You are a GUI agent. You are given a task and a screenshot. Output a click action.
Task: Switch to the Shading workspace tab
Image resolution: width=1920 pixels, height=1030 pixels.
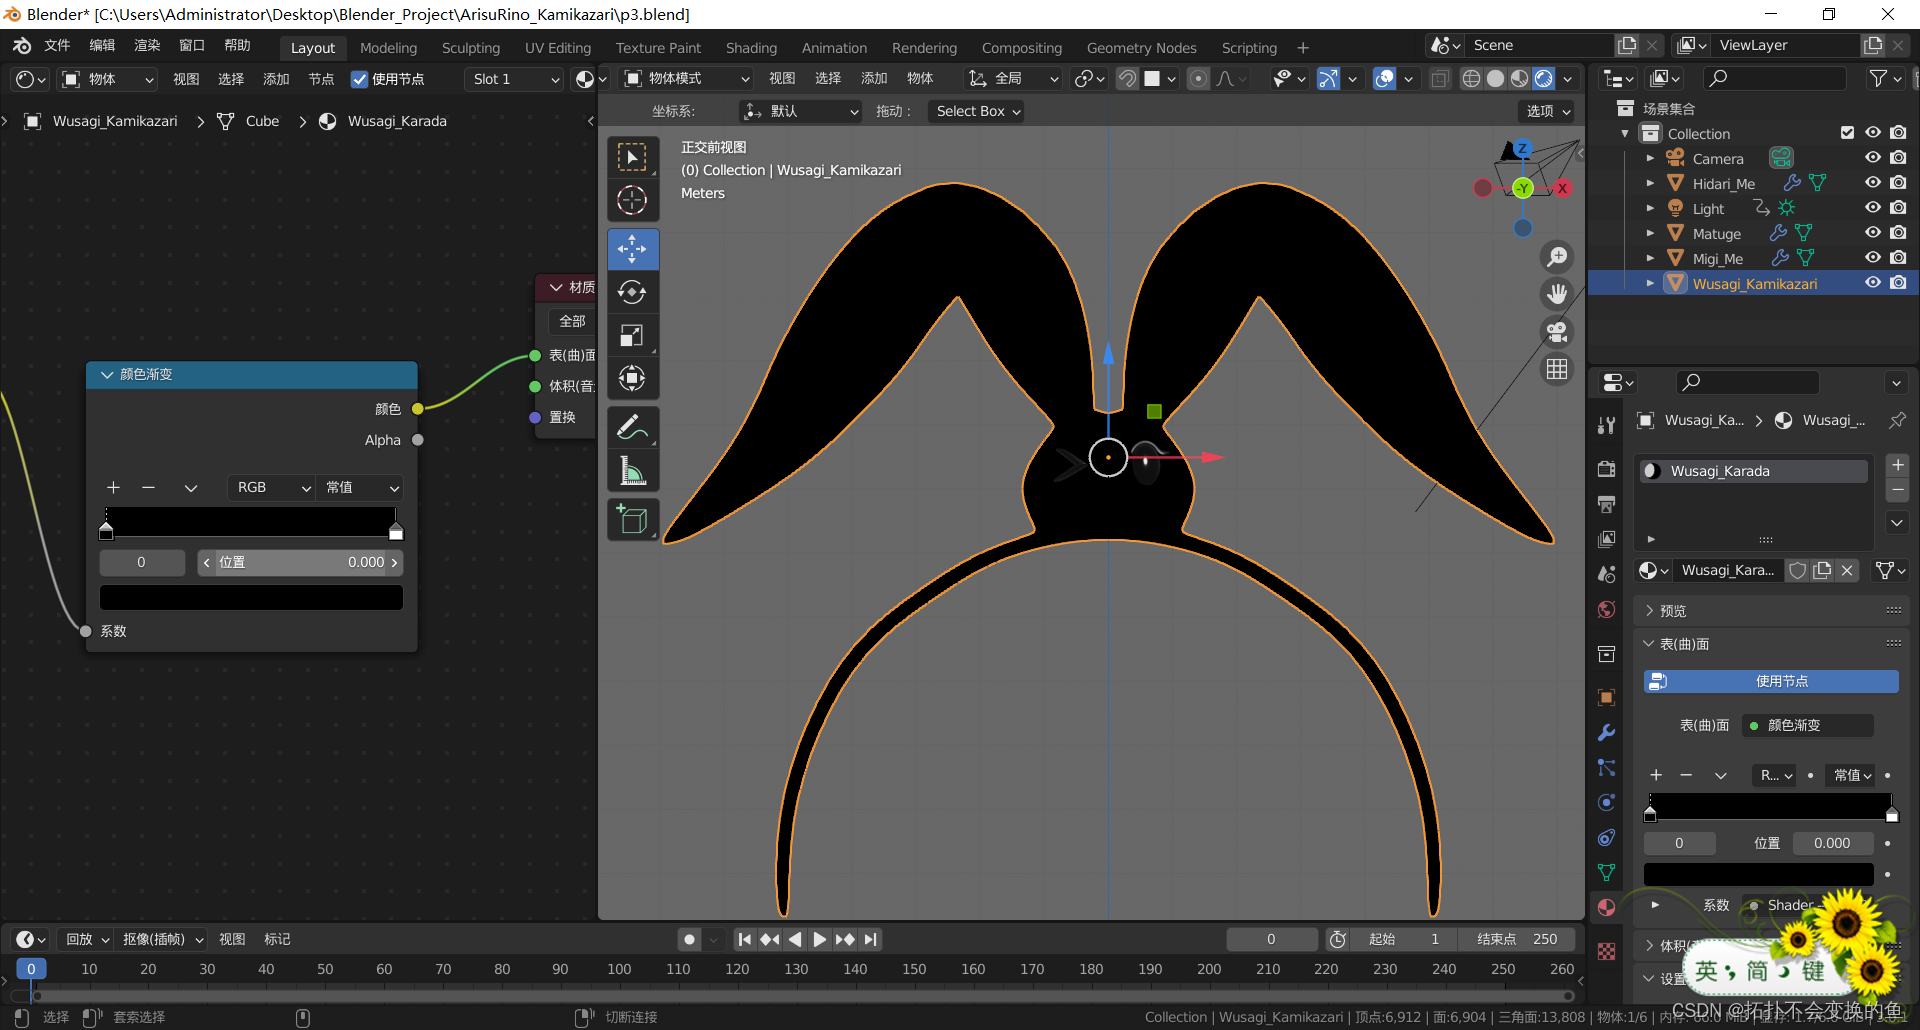(751, 48)
